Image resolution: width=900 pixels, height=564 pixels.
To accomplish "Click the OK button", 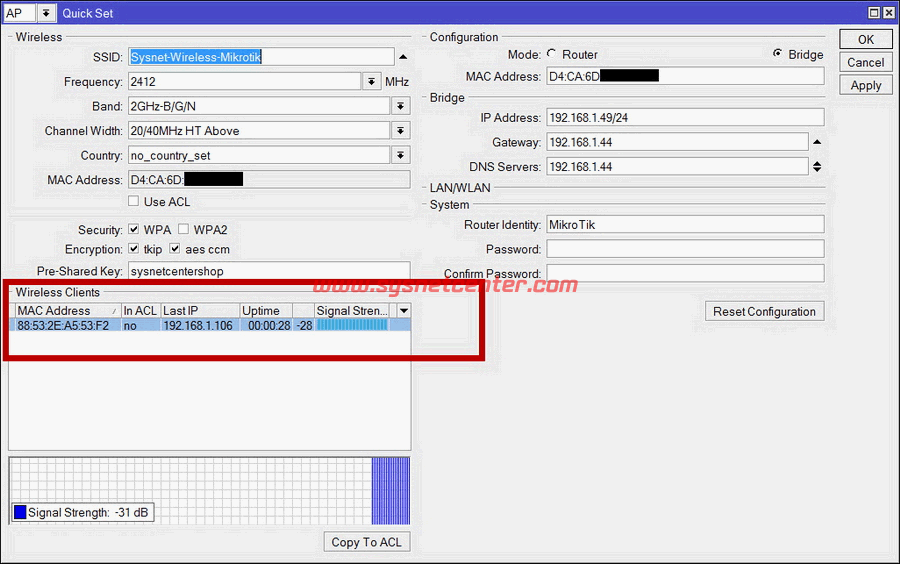I will click(866, 40).
